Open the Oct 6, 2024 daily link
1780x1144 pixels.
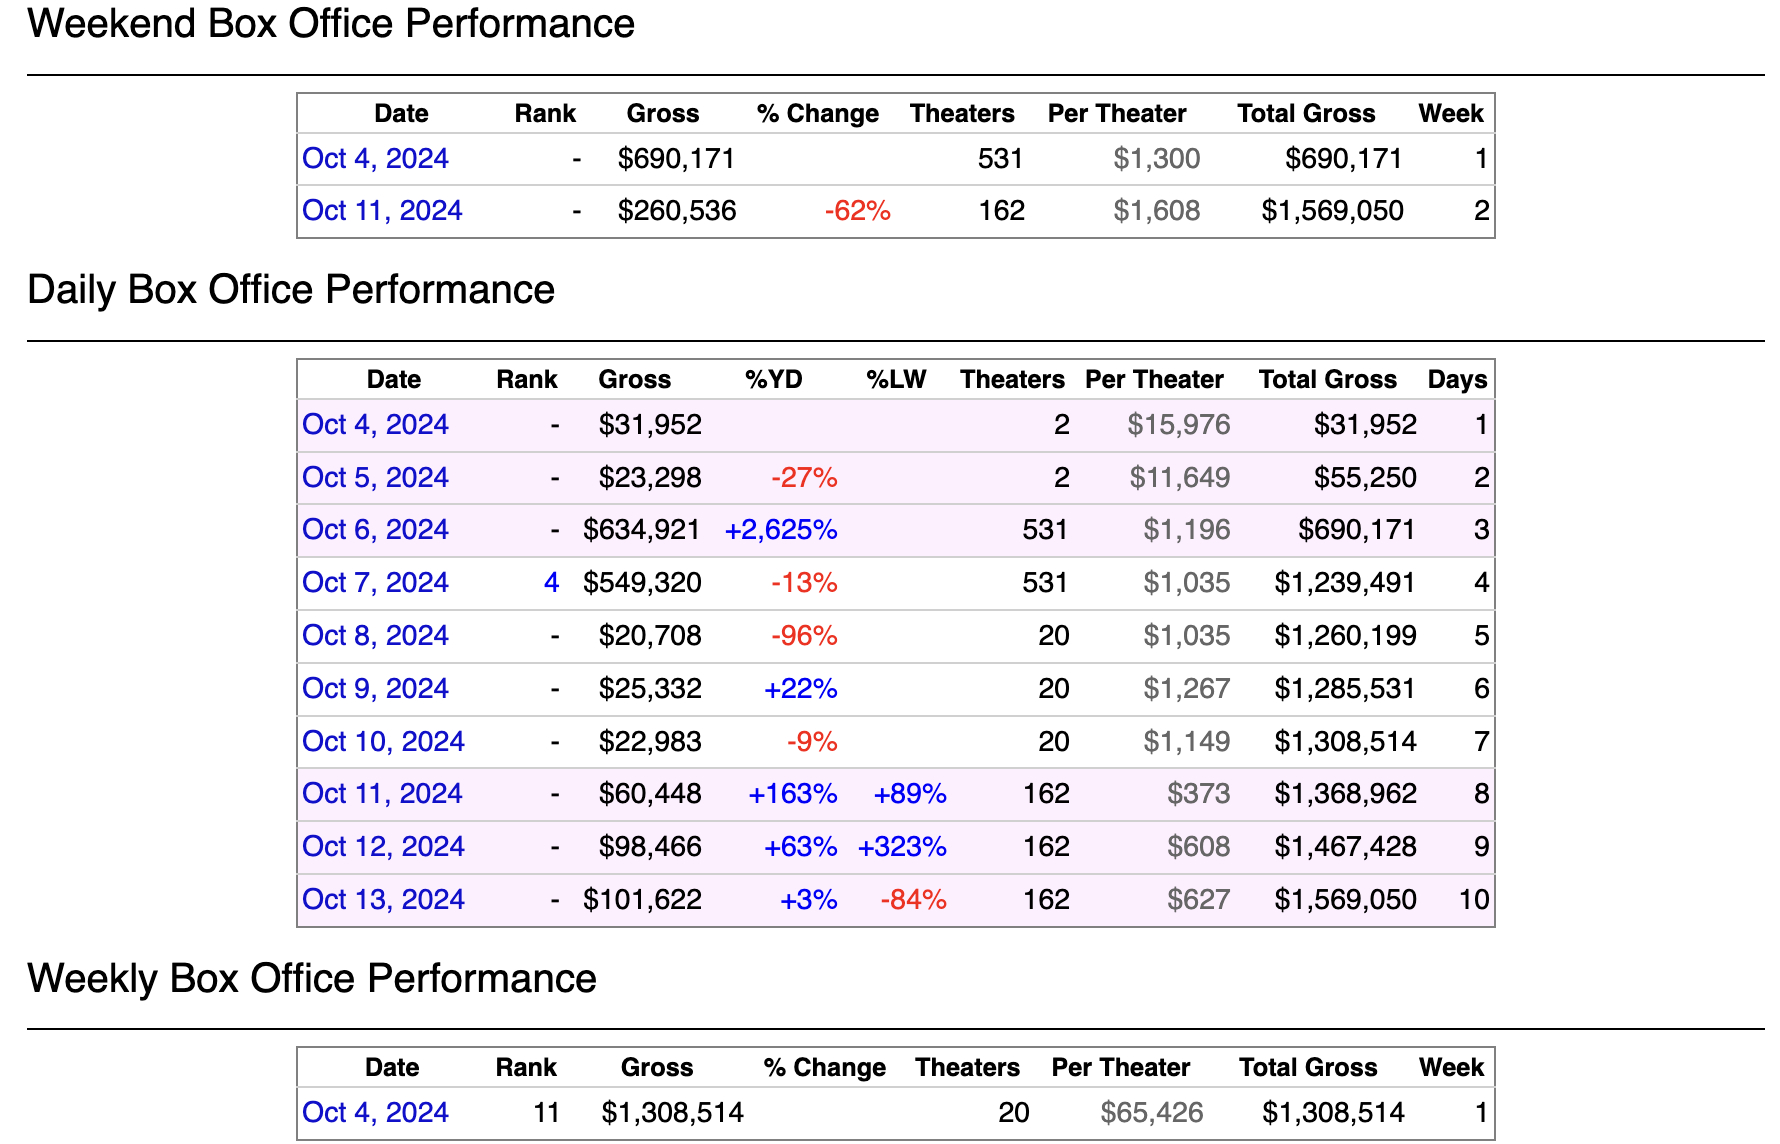pos(375,530)
